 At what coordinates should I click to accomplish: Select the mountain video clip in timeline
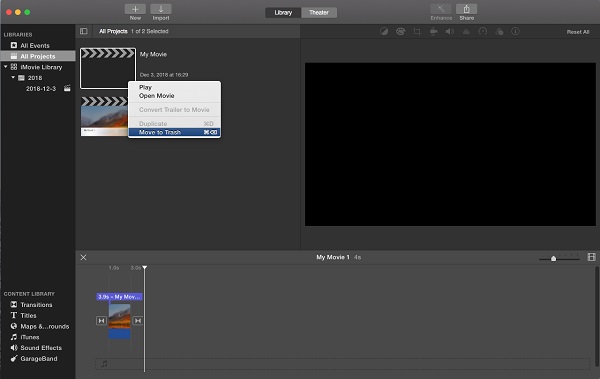119,322
